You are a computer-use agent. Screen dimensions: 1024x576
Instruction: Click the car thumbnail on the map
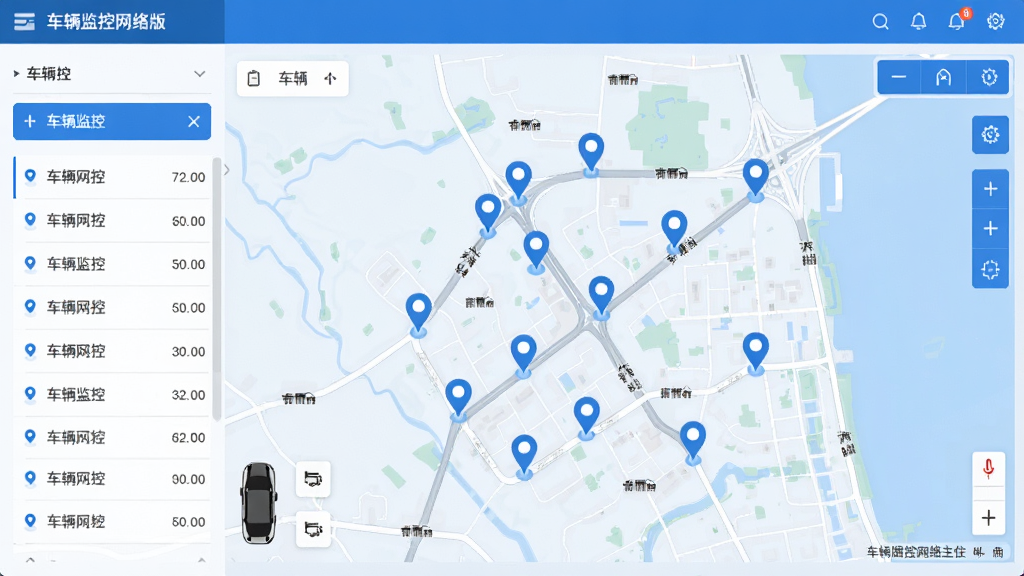259,503
